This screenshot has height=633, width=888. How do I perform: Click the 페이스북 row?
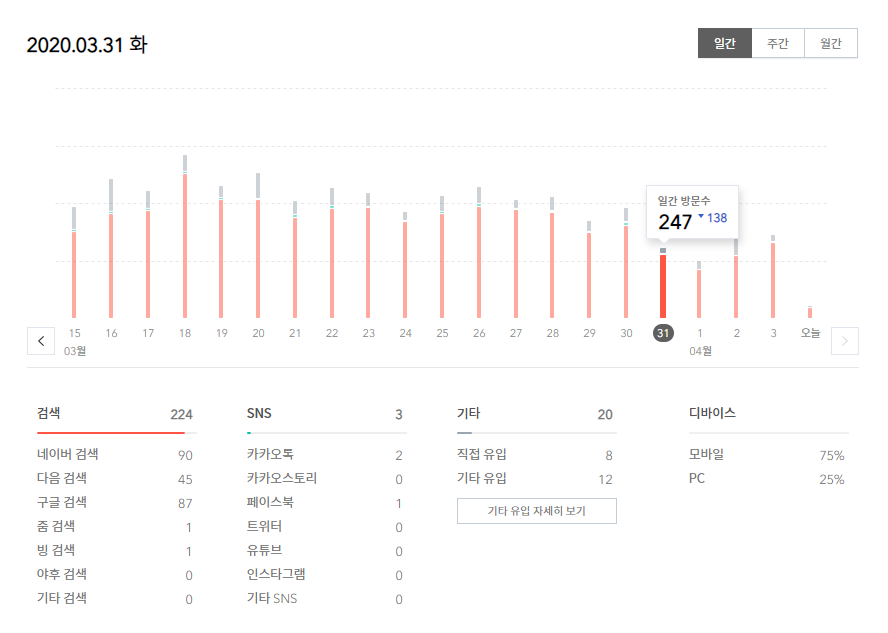tap(325, 503)
